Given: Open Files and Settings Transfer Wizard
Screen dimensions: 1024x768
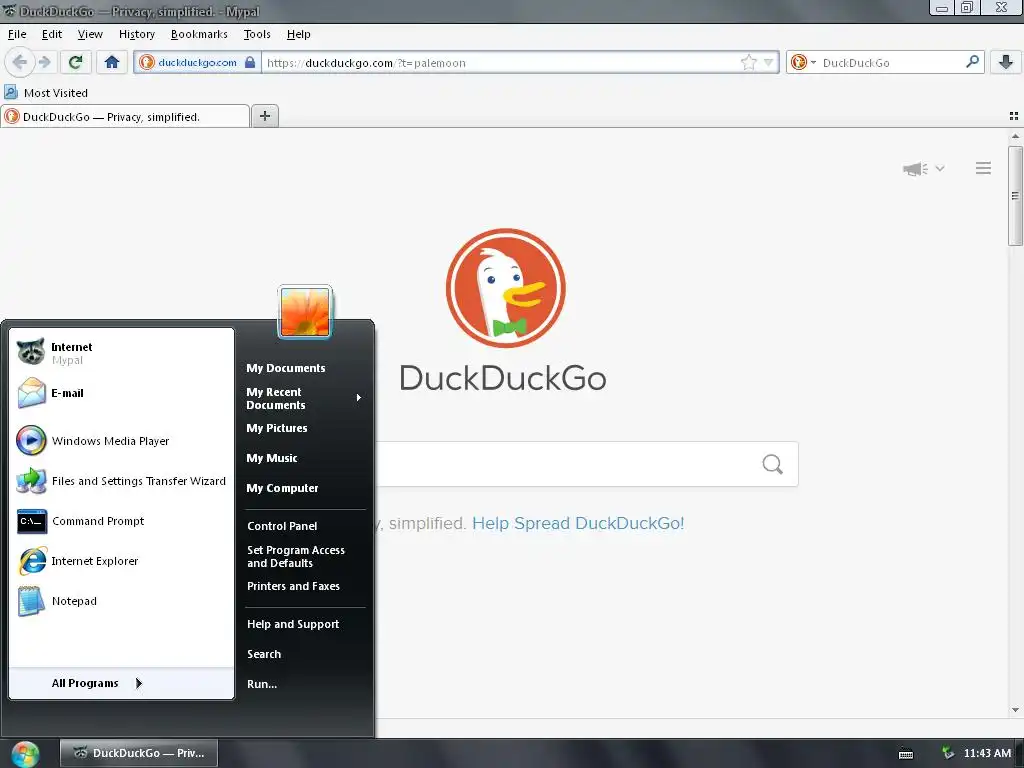Looking at the screenshot, I should [x=121, y=481].
